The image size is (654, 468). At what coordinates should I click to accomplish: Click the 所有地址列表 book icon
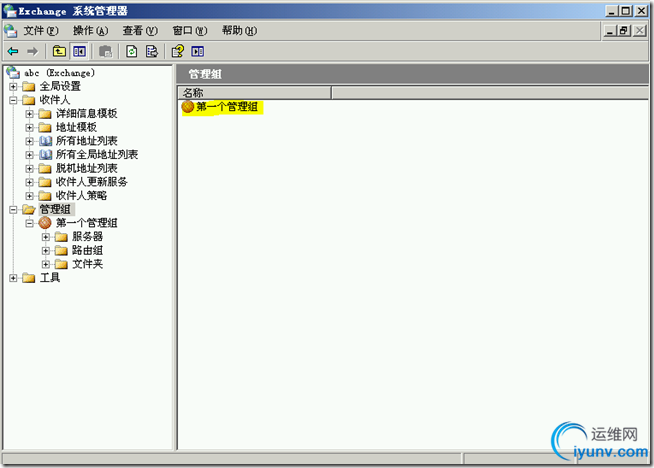[x=45, y=141]
